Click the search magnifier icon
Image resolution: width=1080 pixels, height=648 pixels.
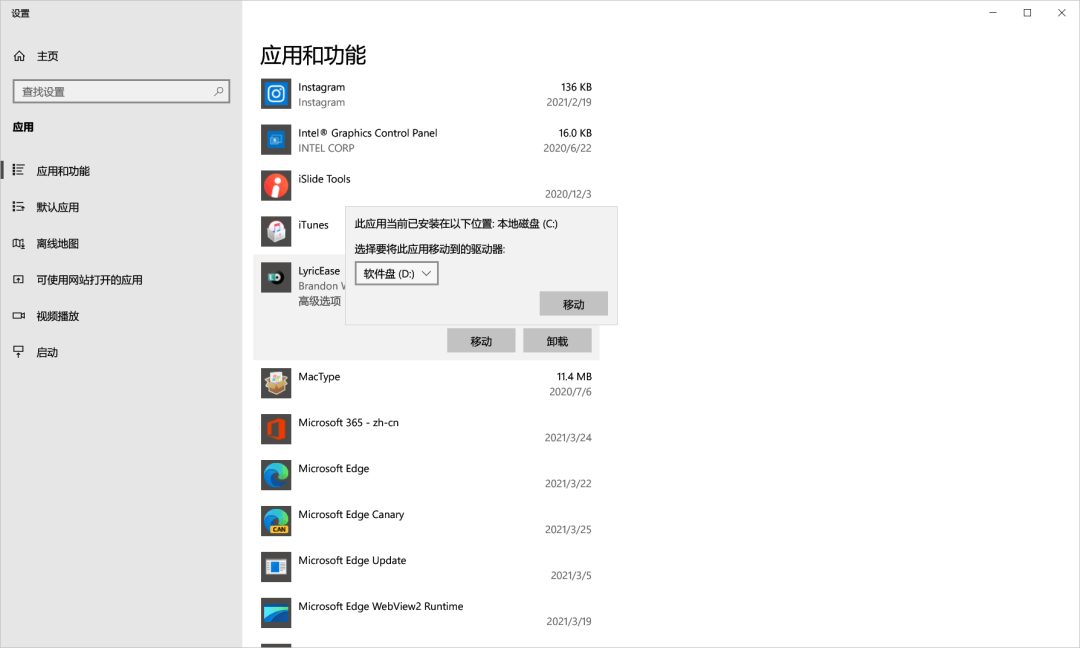(x=218, y=91)
